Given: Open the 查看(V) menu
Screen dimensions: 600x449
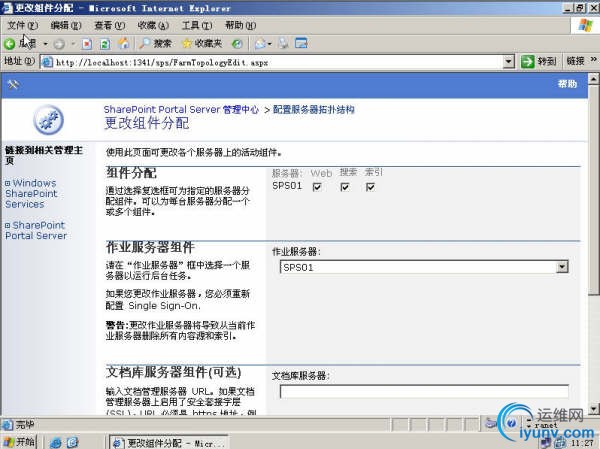Looking at the screenshot, I should pyautogui.click(x=109, y=26).
